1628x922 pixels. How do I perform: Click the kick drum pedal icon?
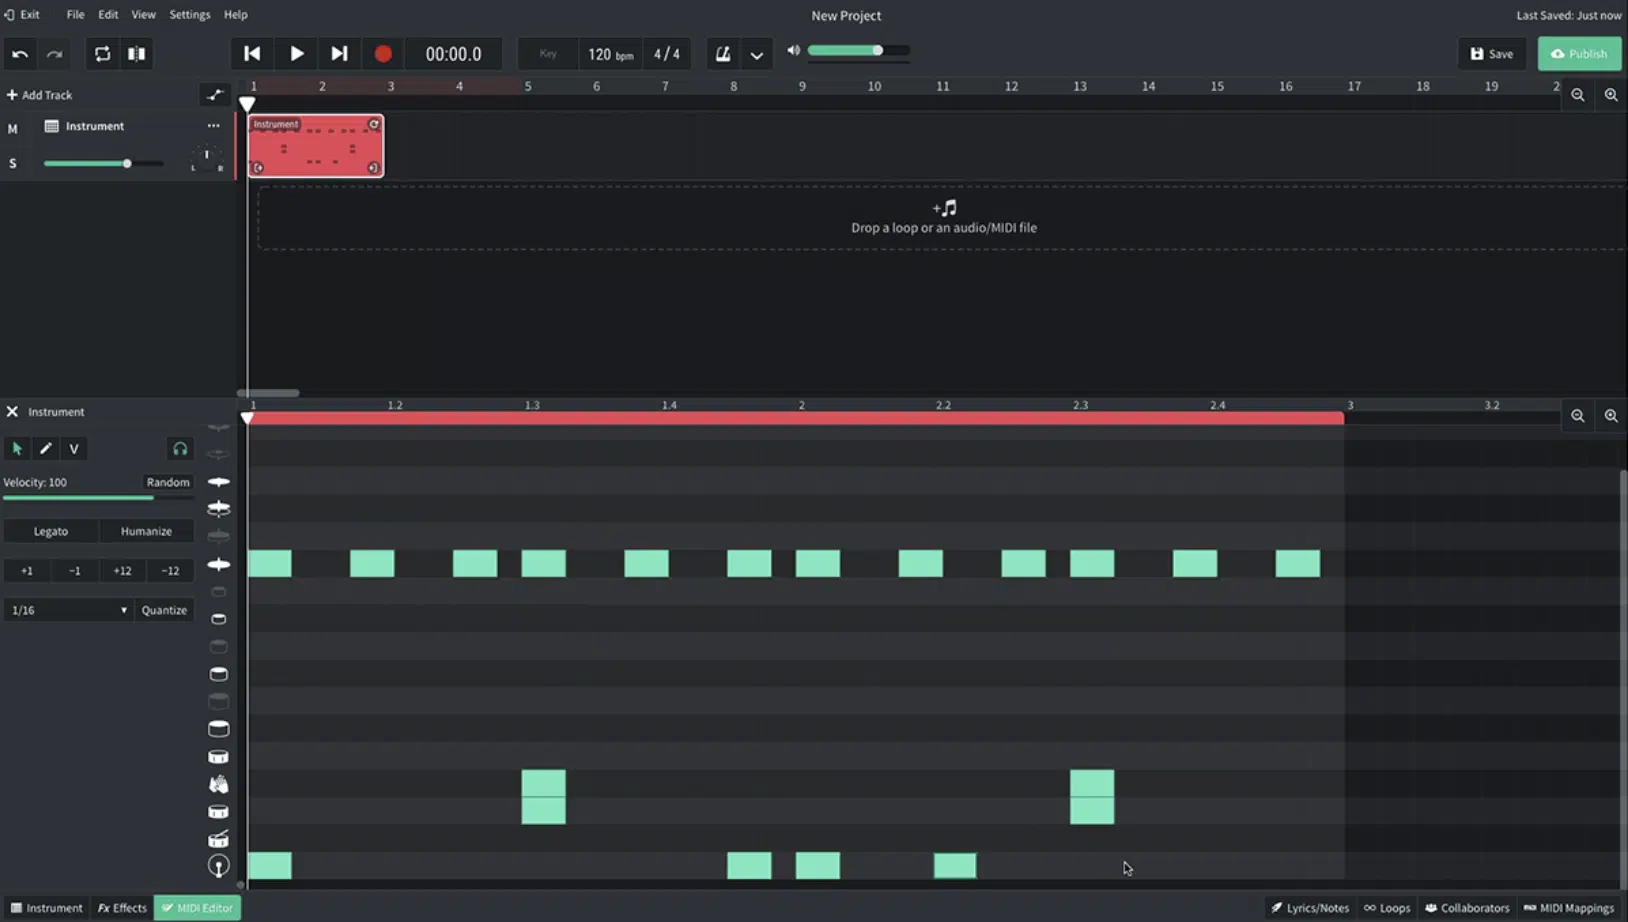click(218, 866)
